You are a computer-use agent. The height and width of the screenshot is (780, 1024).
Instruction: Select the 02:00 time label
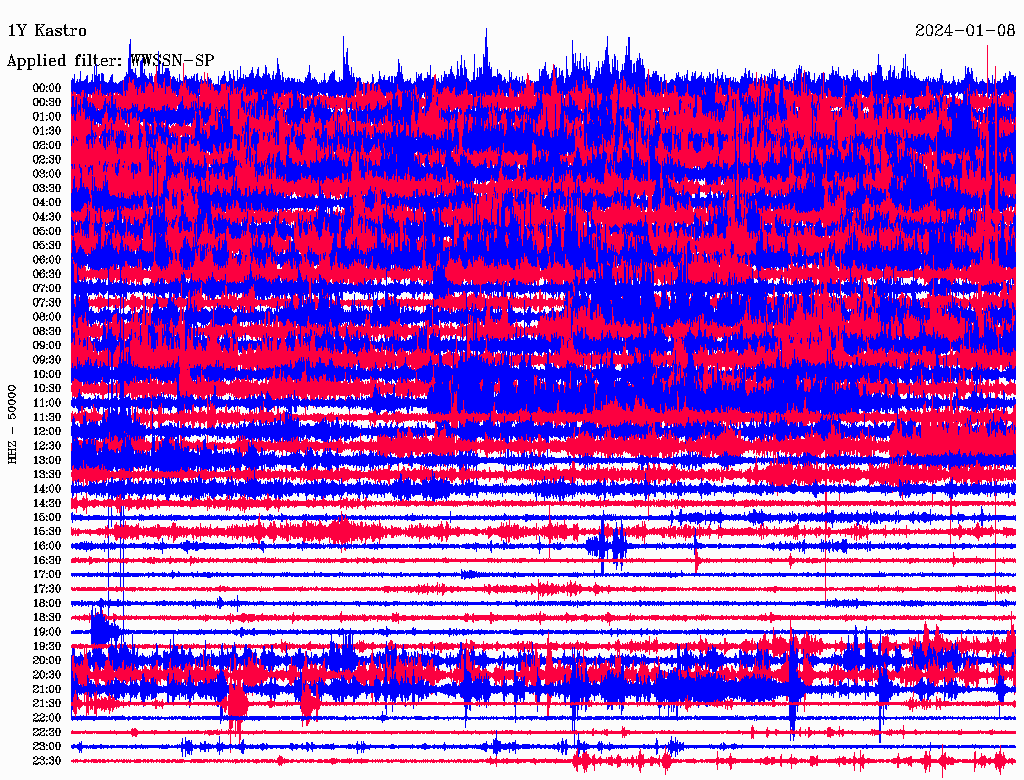[47, 146]
